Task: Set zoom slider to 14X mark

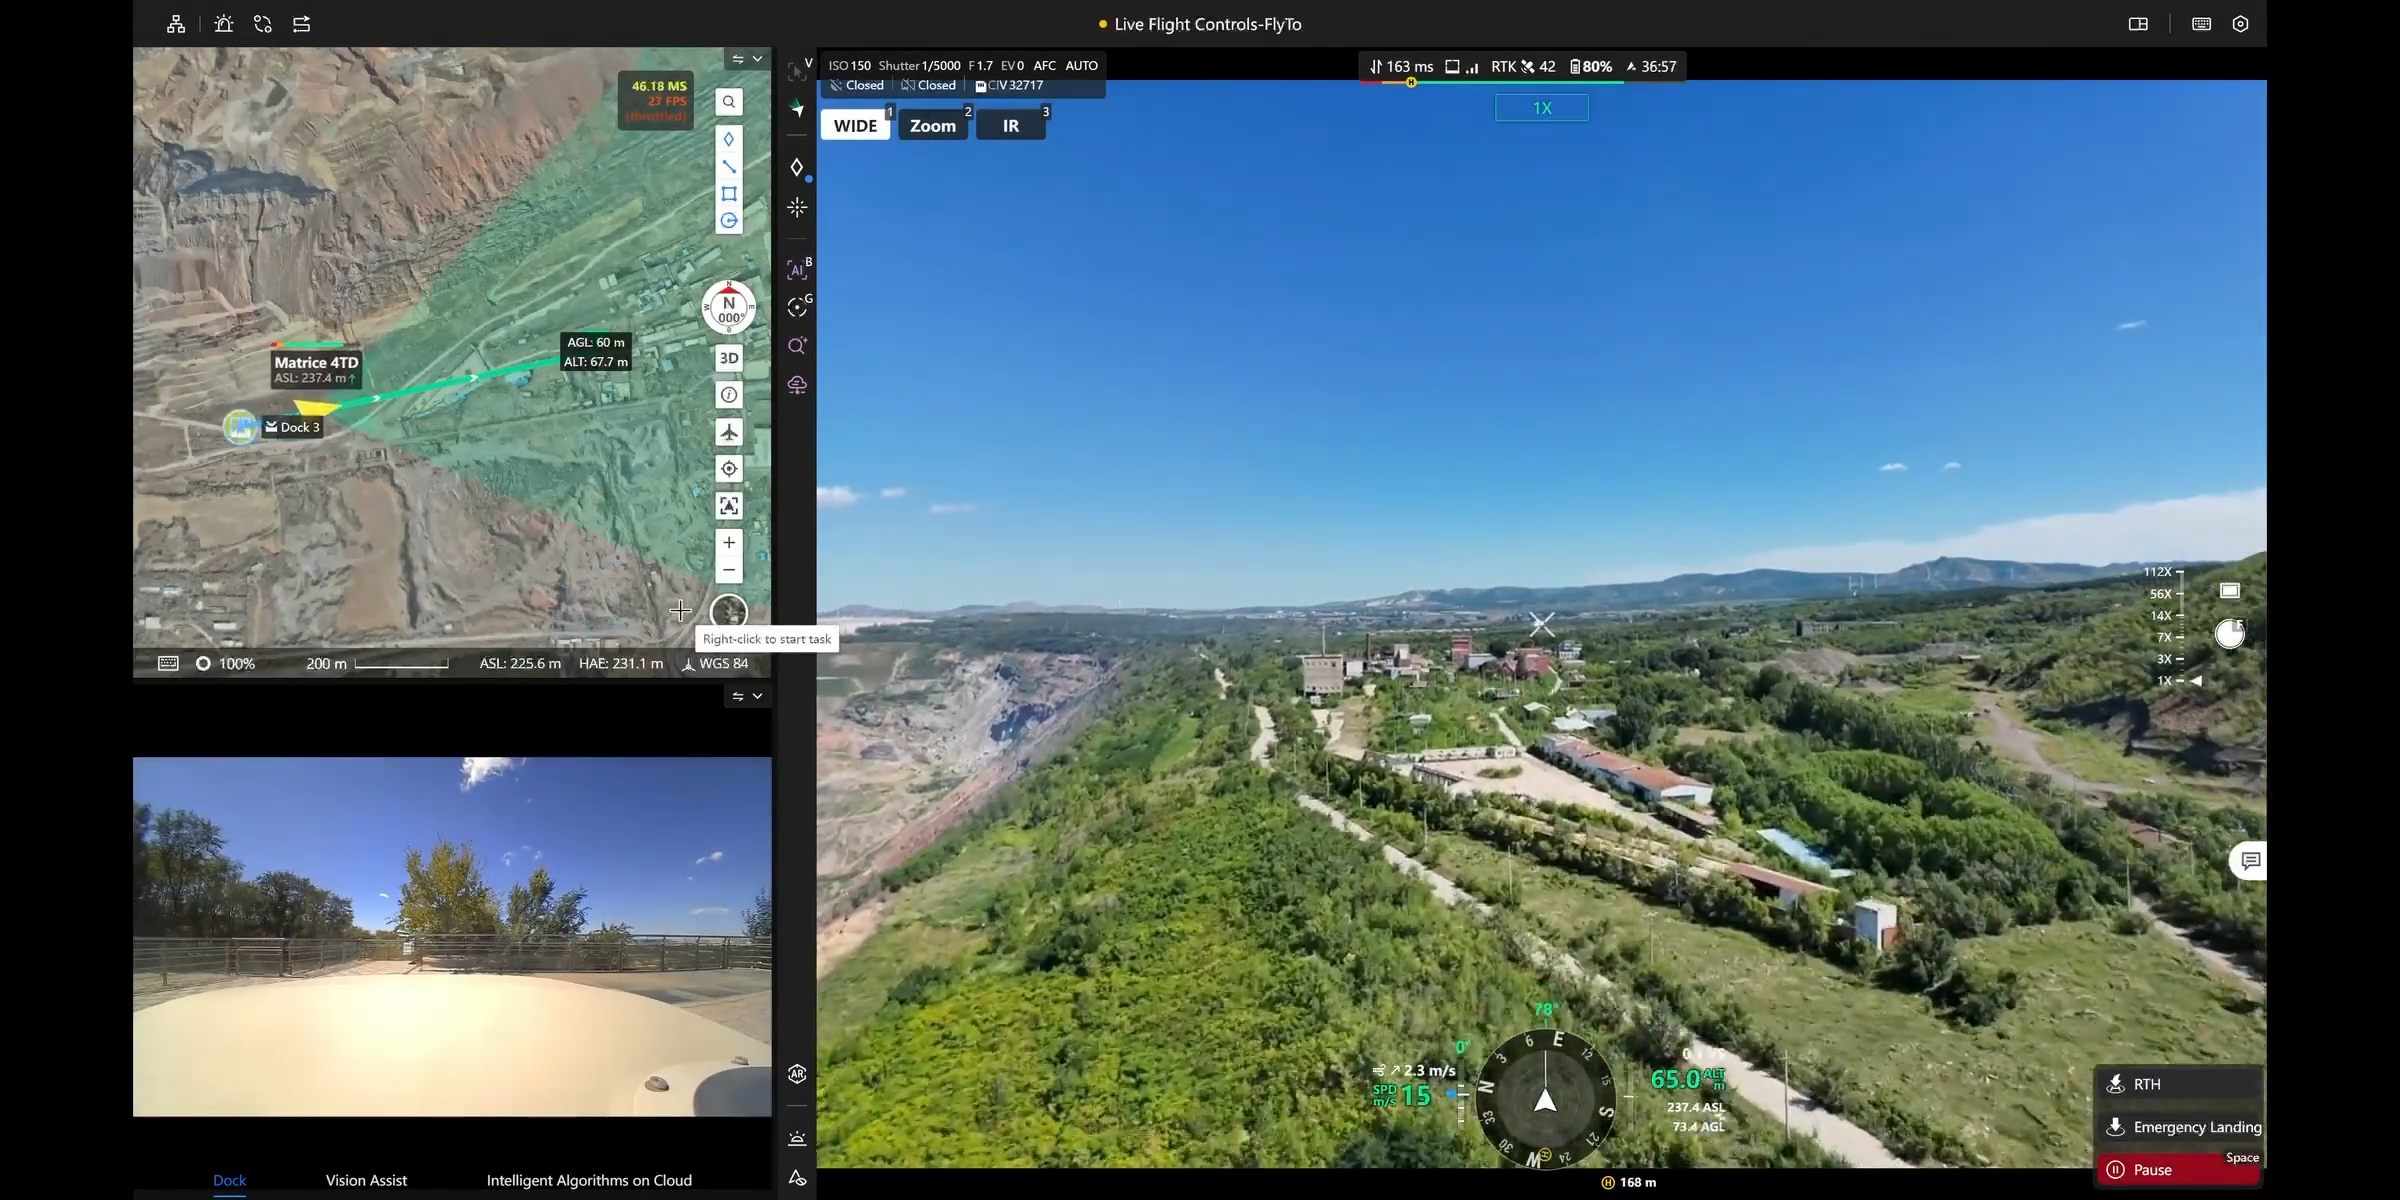Action: tap(2180, 616)
